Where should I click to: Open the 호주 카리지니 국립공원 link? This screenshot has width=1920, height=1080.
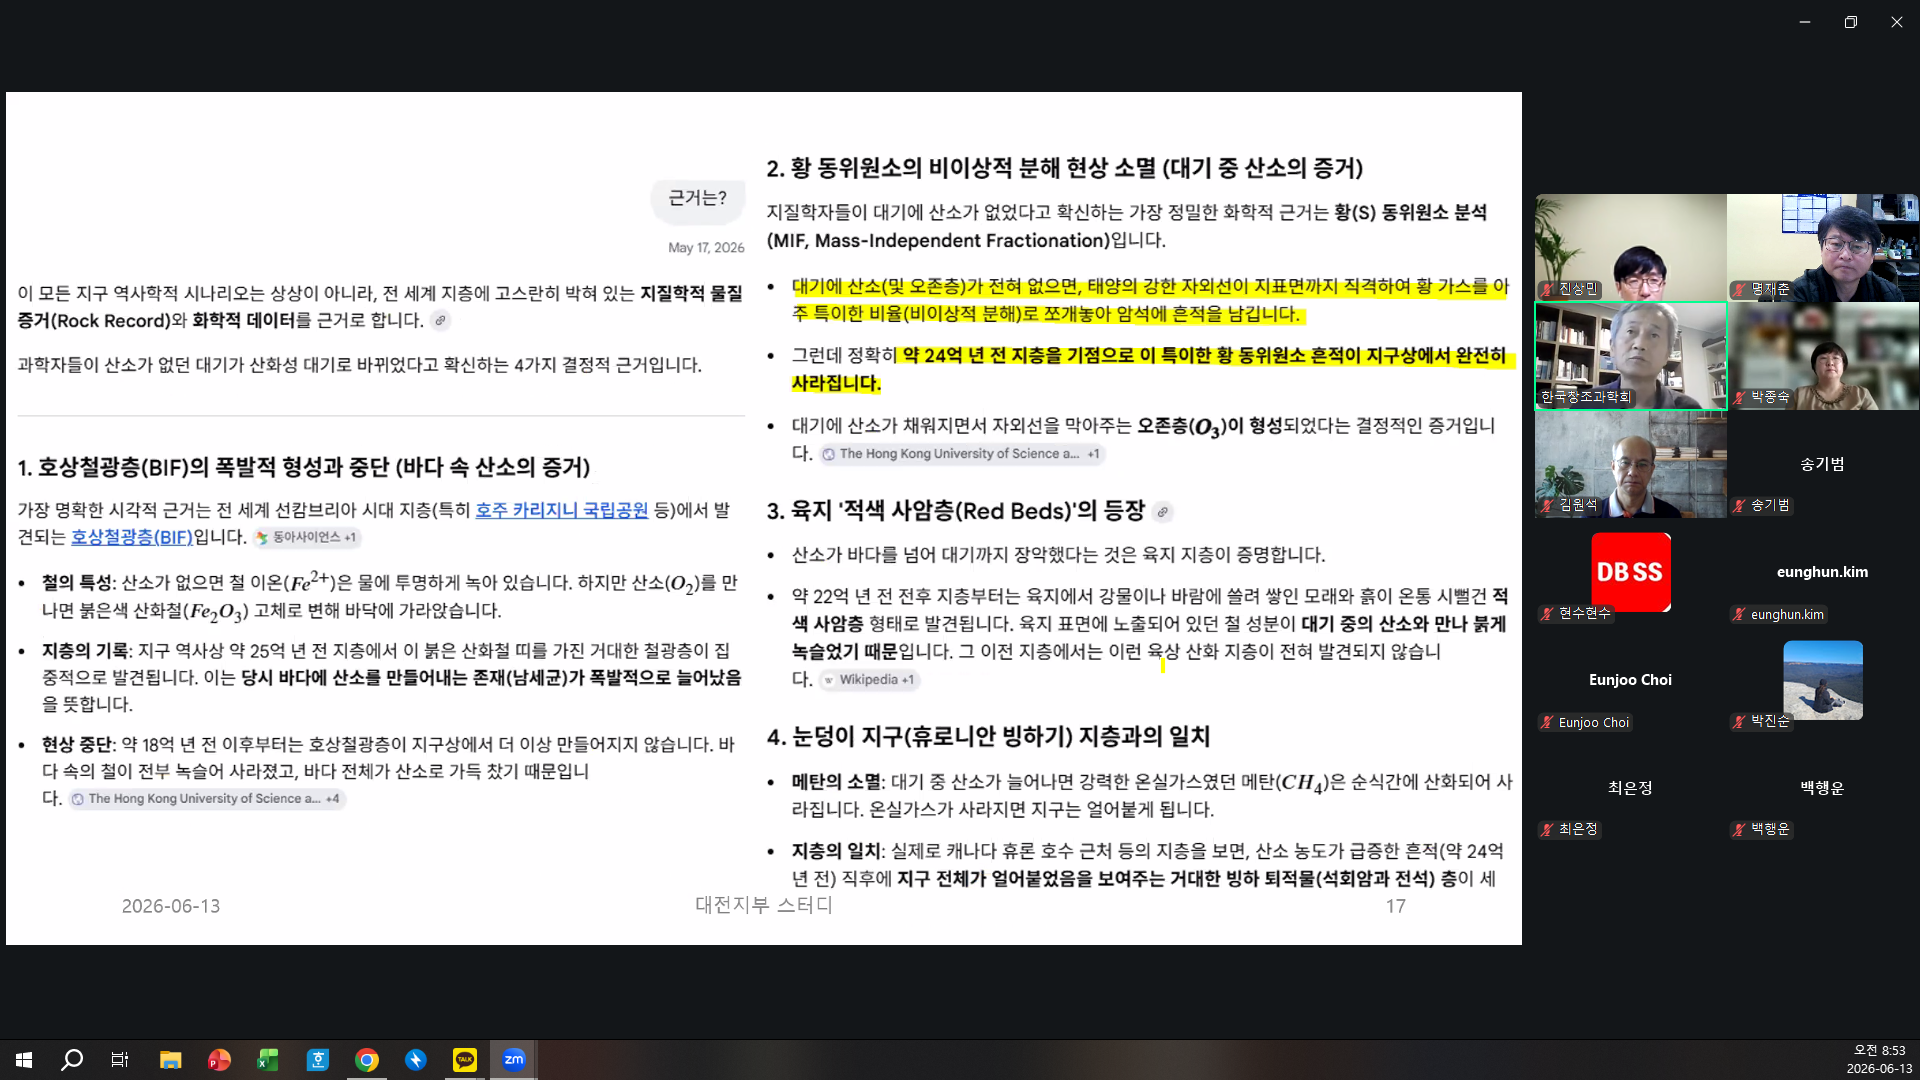click(562, 510)
